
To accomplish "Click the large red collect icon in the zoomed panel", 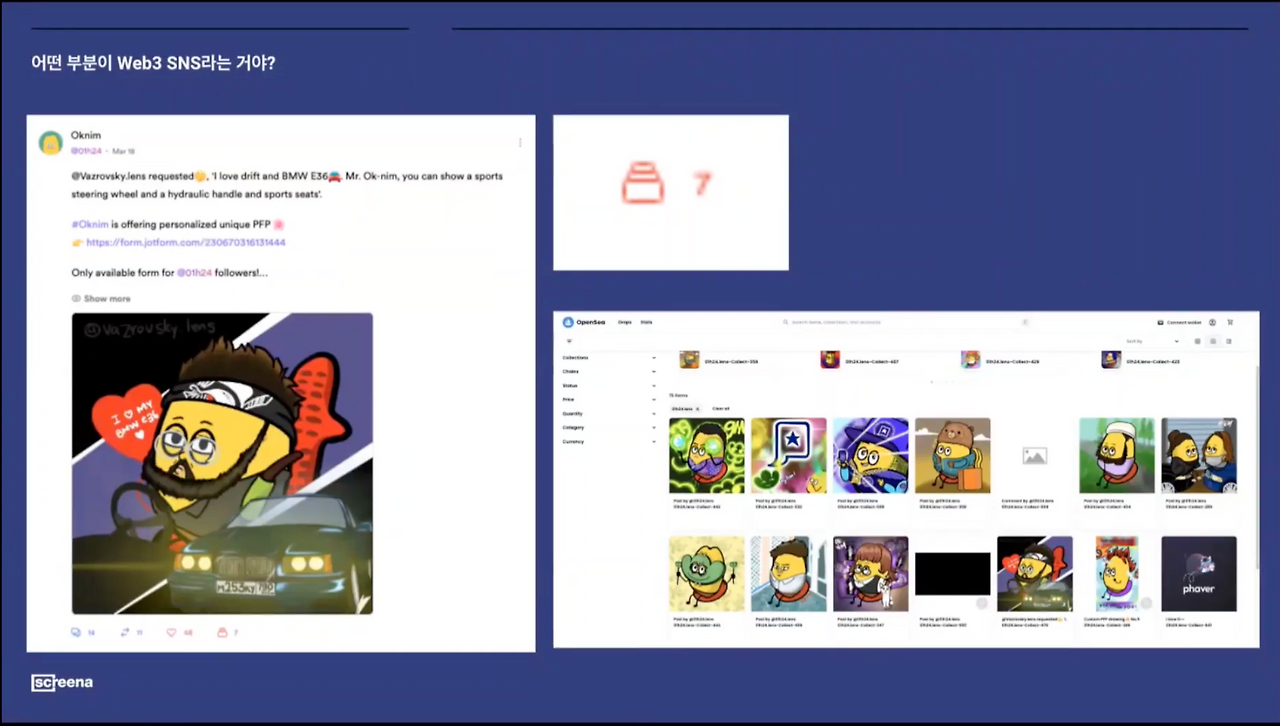I will (x=642, y=183).
